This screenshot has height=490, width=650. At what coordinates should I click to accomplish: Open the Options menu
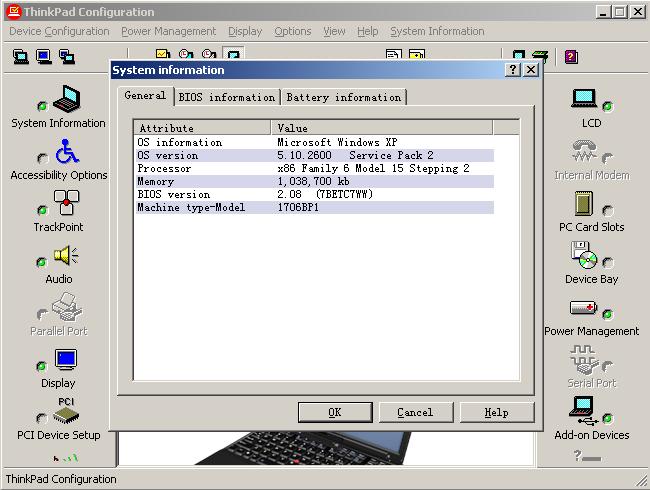coord(293,31)
